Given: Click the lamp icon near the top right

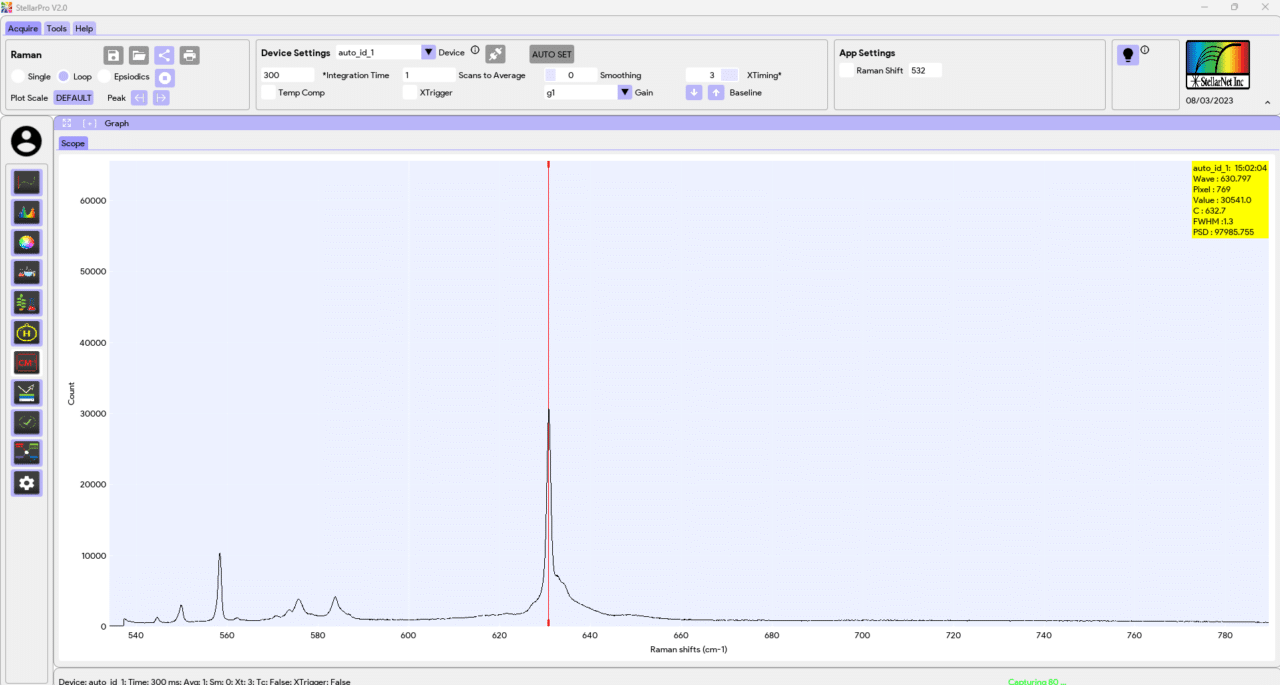Looking at the screenshot, I should [1128, 55].
